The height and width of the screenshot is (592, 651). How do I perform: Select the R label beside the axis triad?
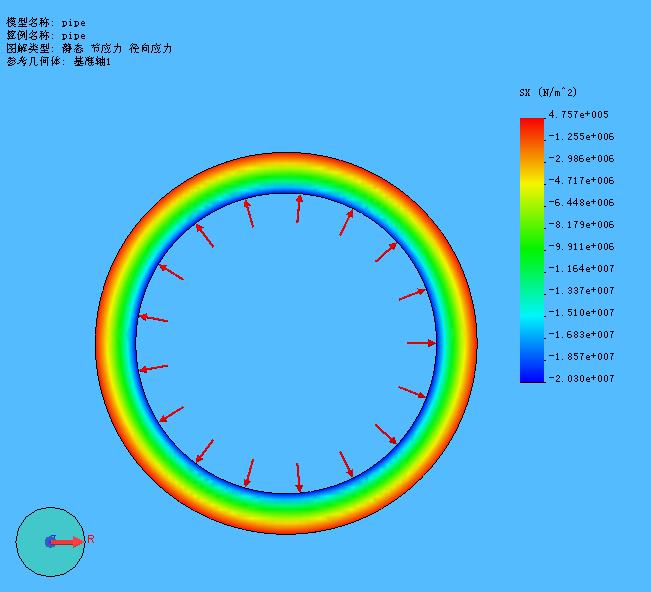tap(91, 539)
